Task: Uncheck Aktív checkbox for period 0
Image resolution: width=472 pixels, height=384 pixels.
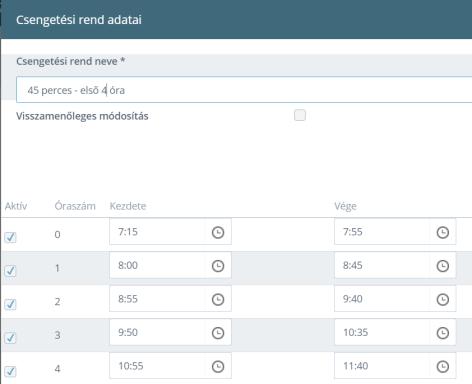Action: 10,237
